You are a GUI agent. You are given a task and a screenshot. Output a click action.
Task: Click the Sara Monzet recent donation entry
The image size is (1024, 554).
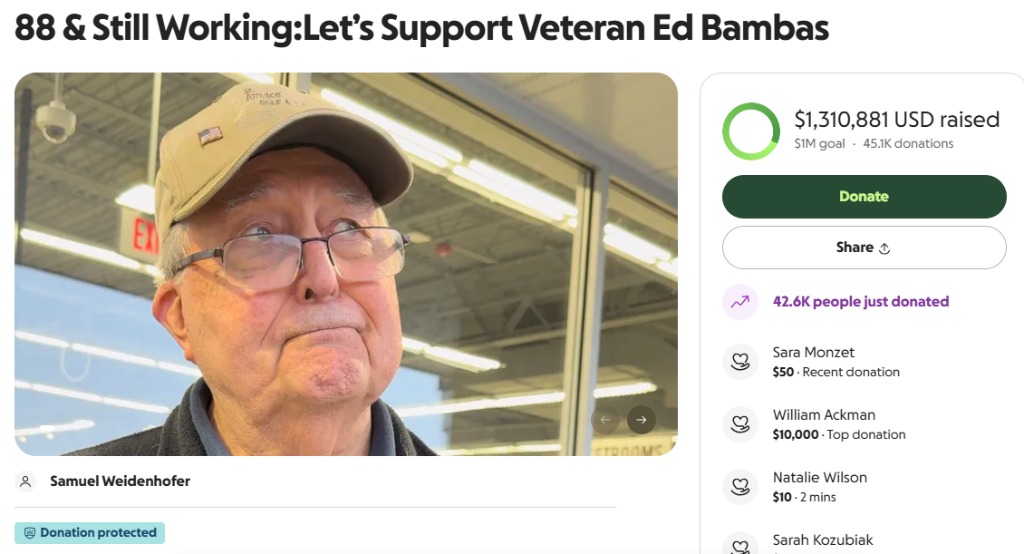click(836, 362)
